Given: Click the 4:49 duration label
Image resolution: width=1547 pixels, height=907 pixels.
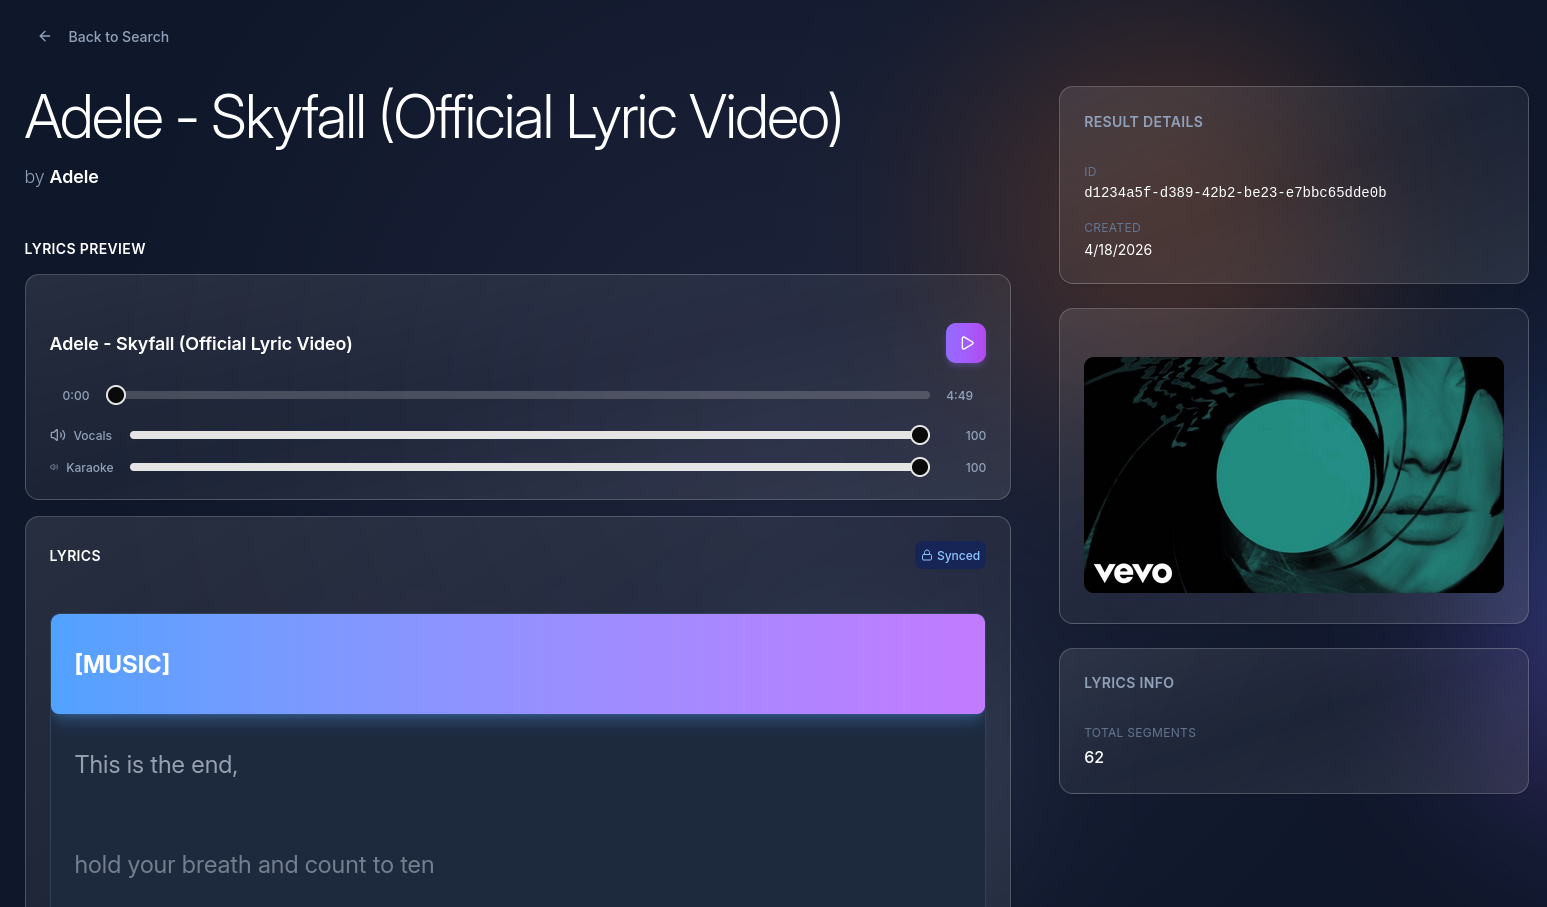Looking at the screenshot, I should pyautogui.click(x=959, y=395).
